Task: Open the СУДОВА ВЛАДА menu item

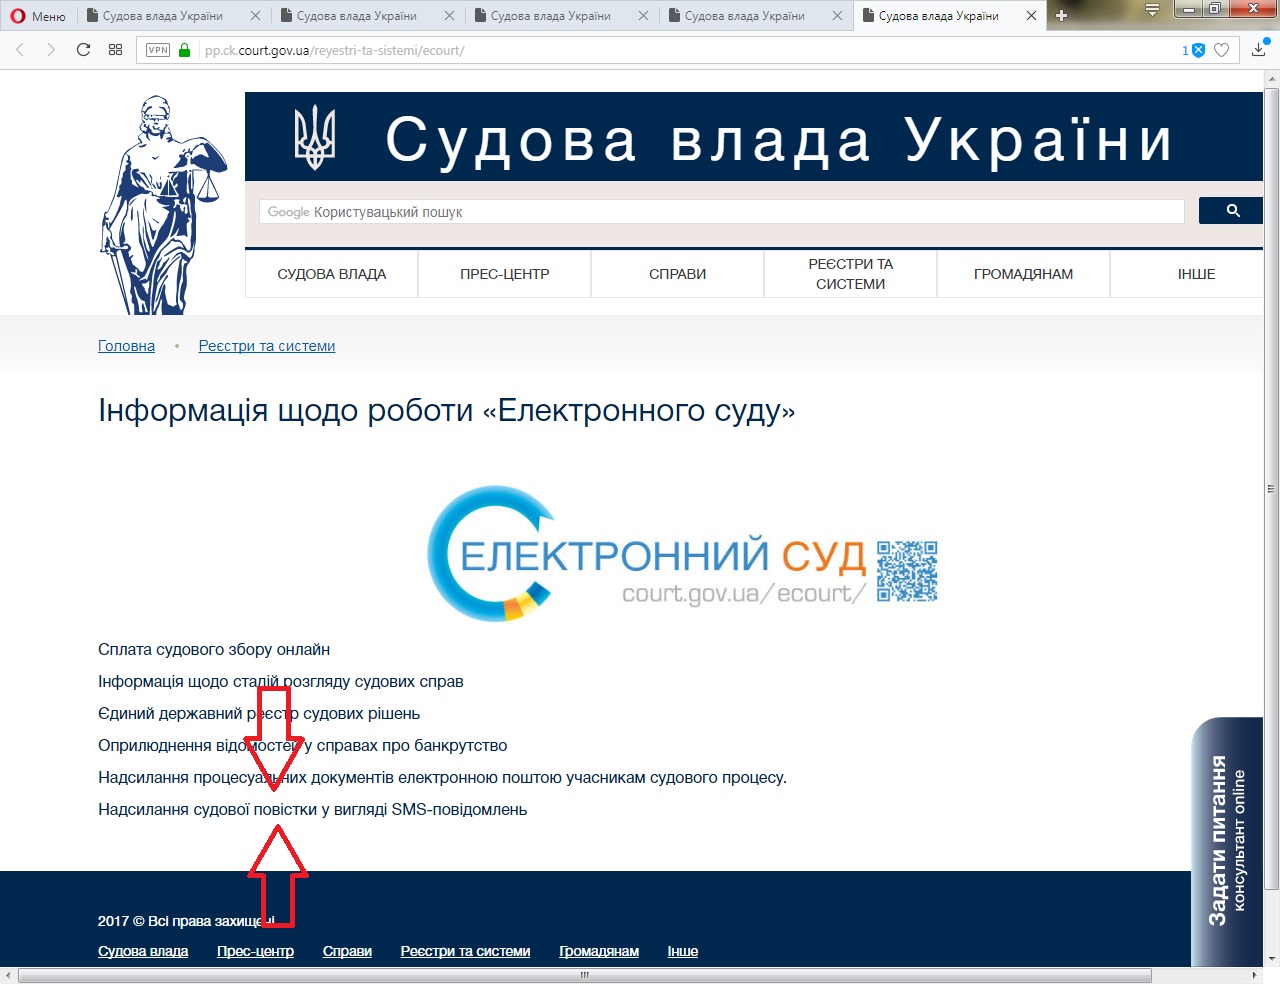Action: (x=331, y=274)
